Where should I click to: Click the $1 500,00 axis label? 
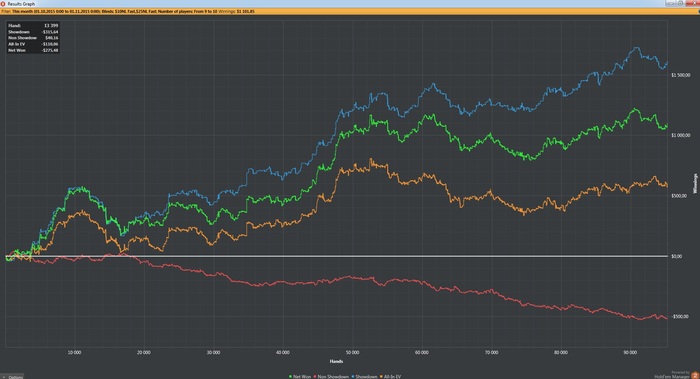pyautogui.click(x=680, y=75)
